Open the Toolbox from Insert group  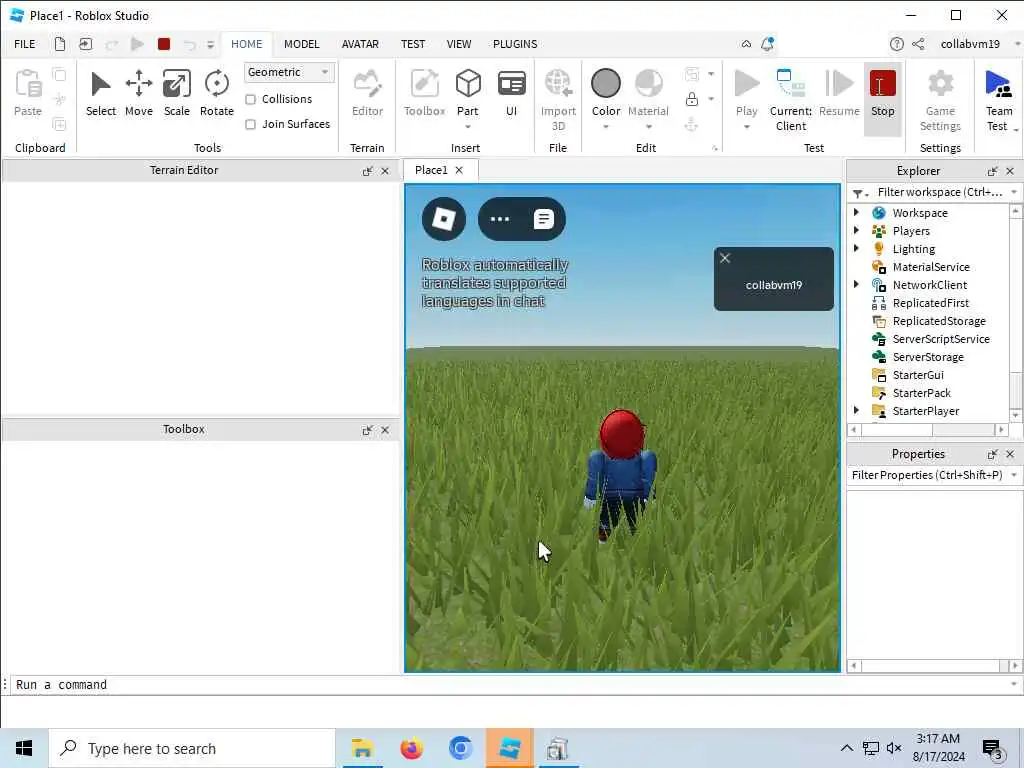tap(424, 93)
